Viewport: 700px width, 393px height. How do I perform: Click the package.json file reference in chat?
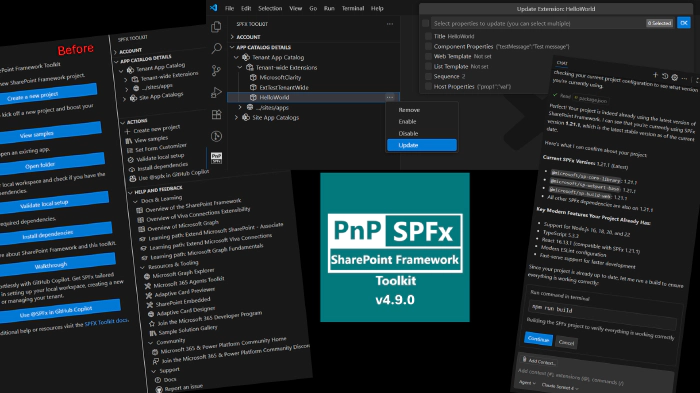(x=590, y=99)
